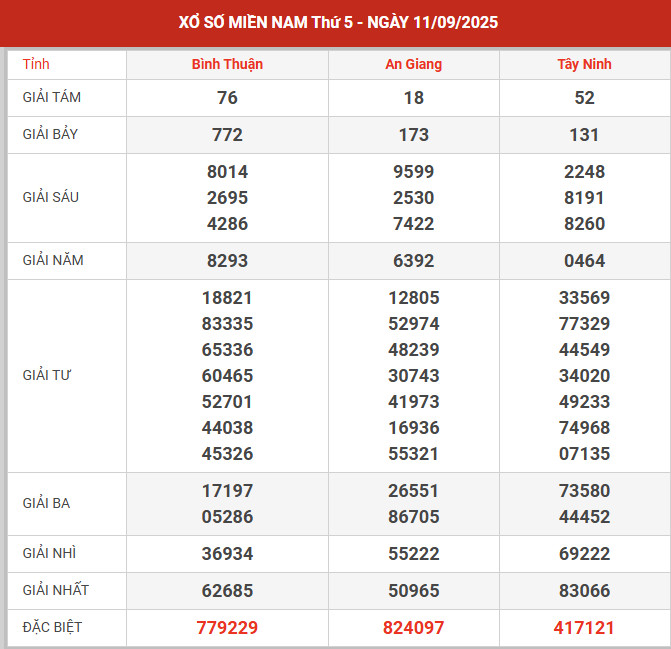Select An Giang special prize 824097
This screenshot has width=671, height=649.
(413, 628)
